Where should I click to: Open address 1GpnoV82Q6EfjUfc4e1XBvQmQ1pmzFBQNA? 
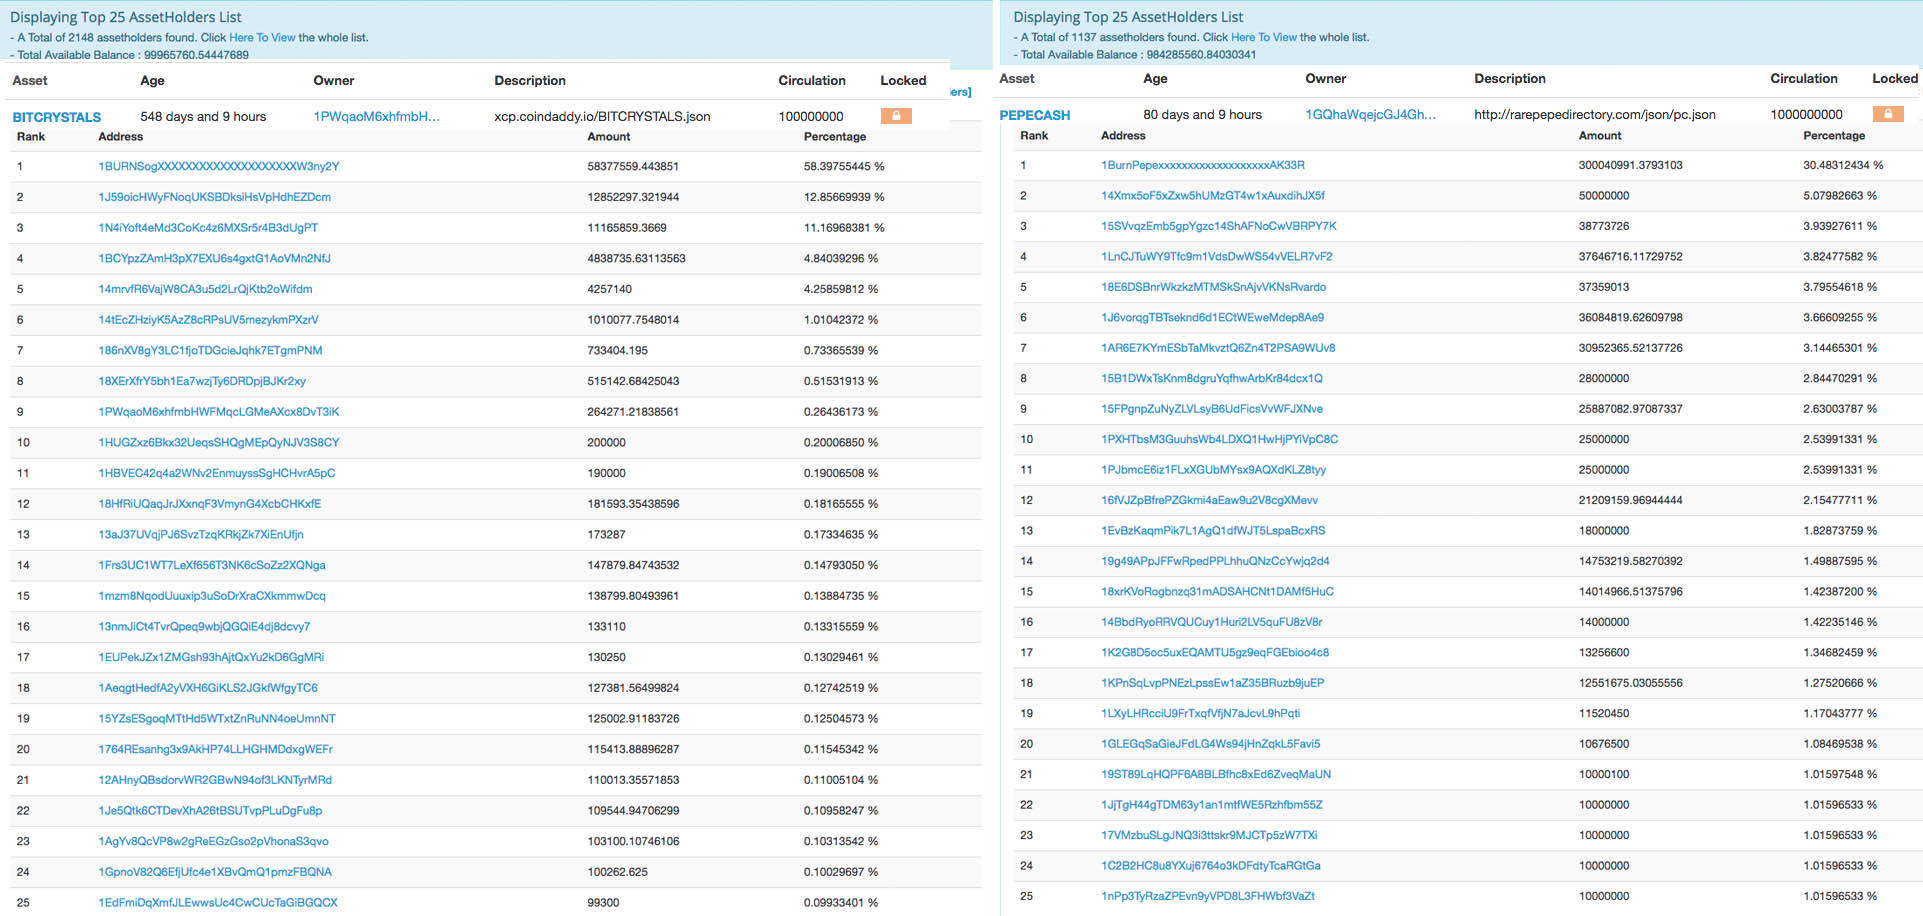click(x=215, y=872)
